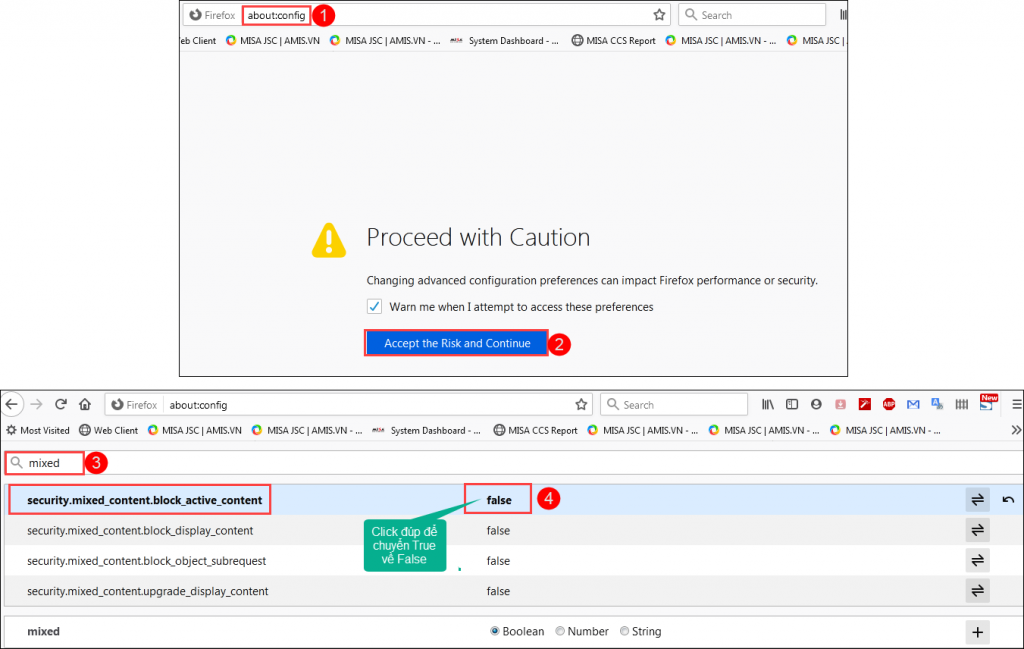Open Adblock Plus ABP icon
Viewport: 1024px width, 649px height.
(x=889, y=405)
